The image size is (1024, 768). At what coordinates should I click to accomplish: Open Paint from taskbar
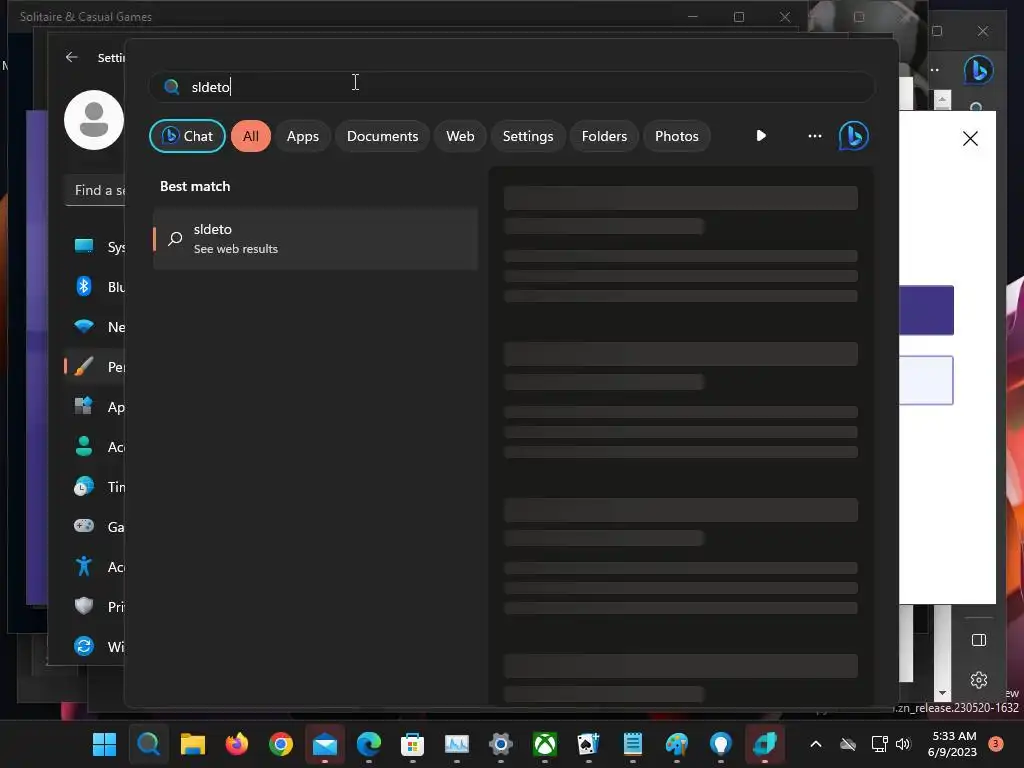pyautogui.click(x=677, y=744)
